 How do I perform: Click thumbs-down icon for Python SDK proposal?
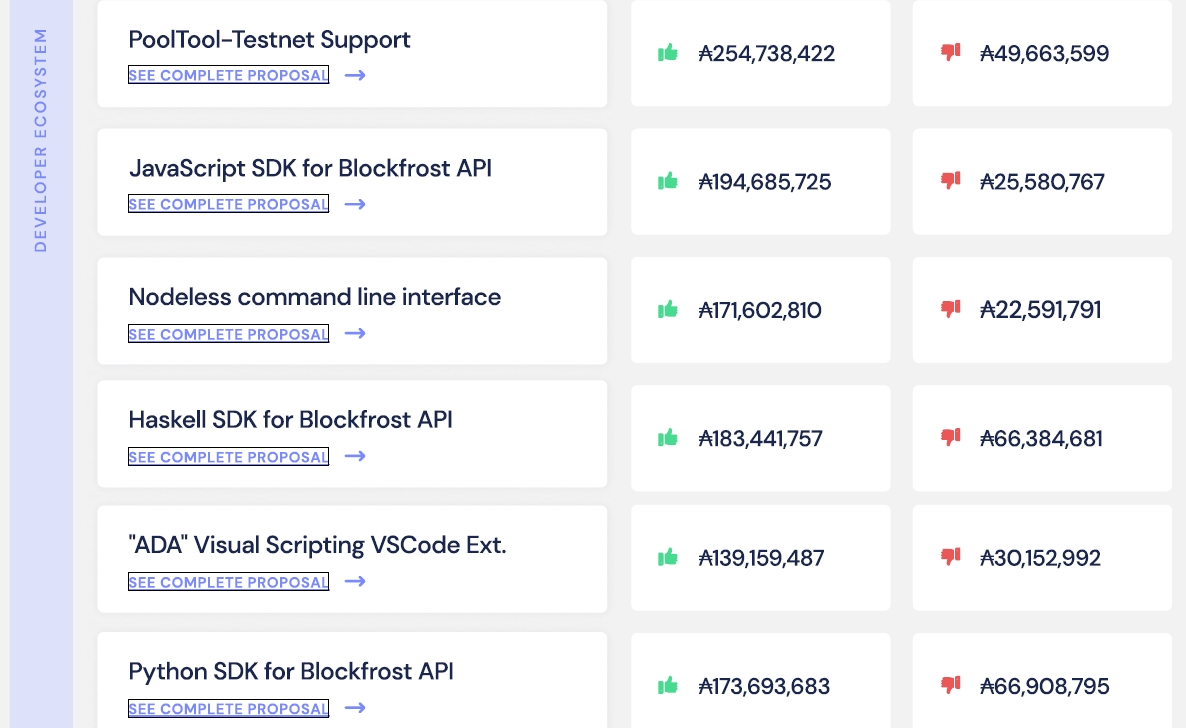click(x=950, y=685)
